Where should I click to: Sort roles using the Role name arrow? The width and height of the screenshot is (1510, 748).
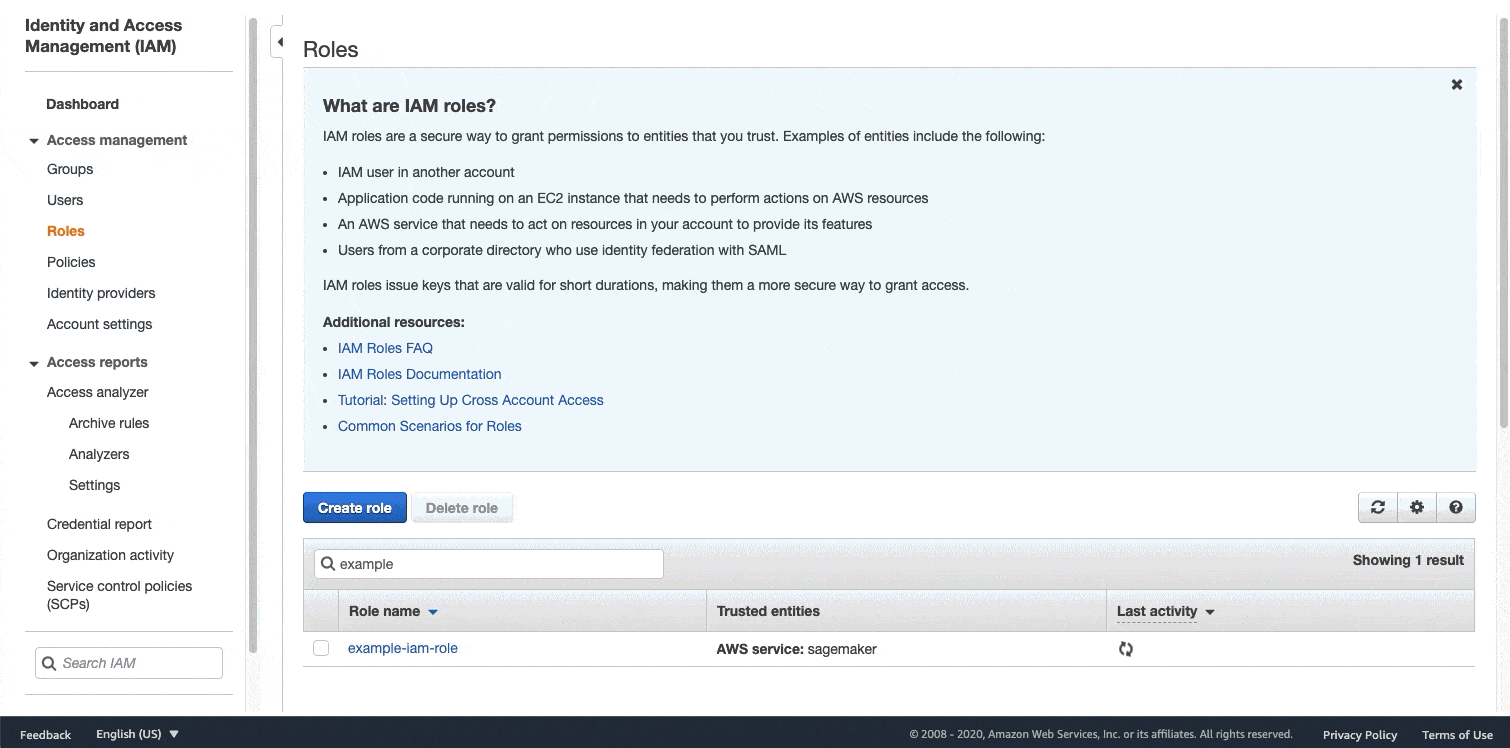point(432,611)
